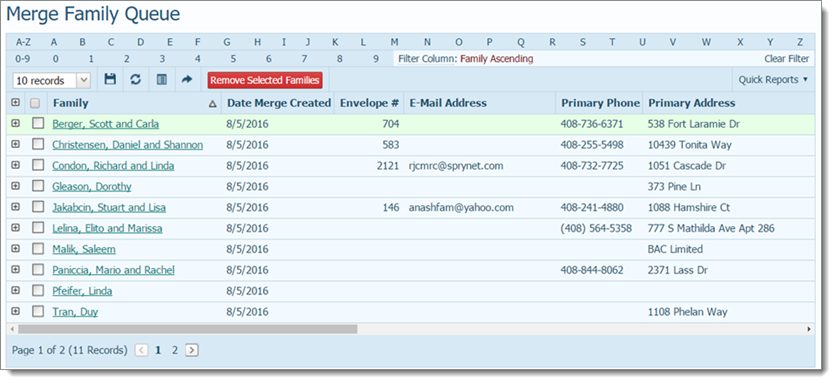Click the Family column sort triangle

point(212,104)
